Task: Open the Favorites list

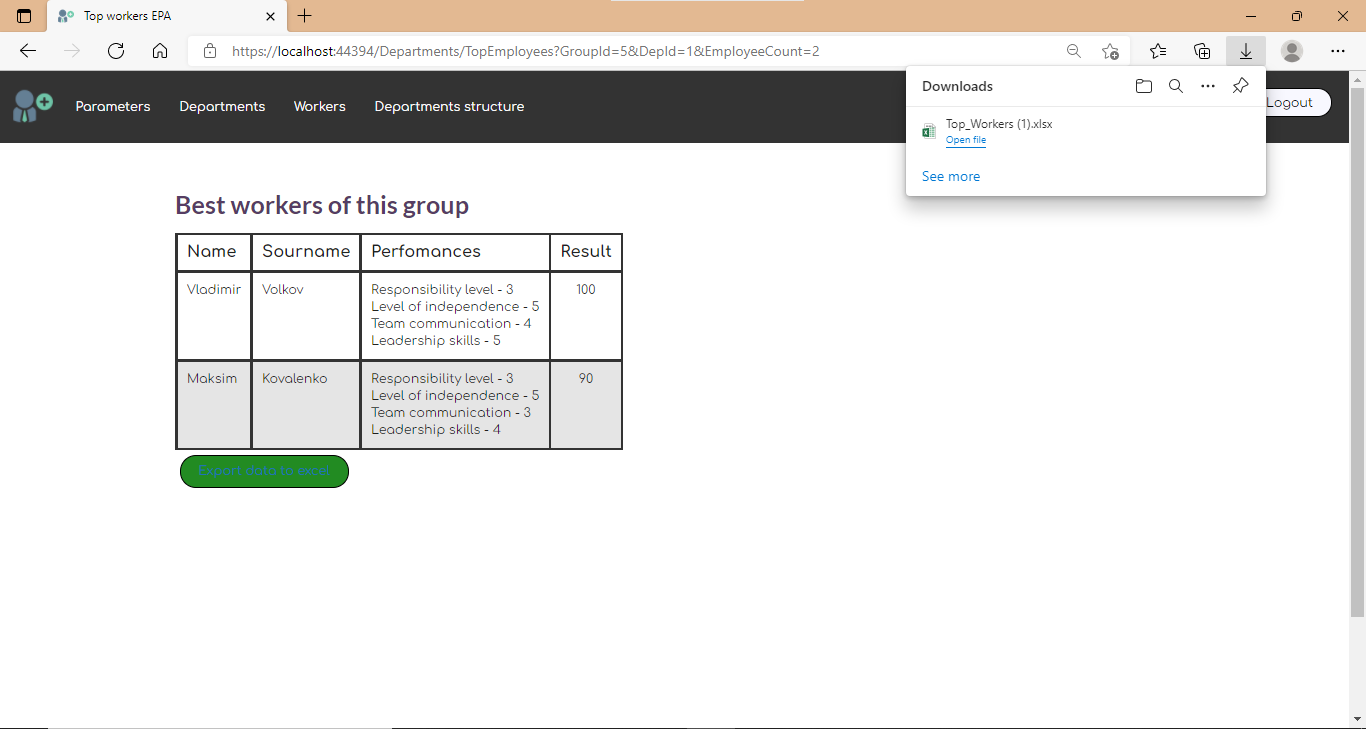Action: 1158,51
